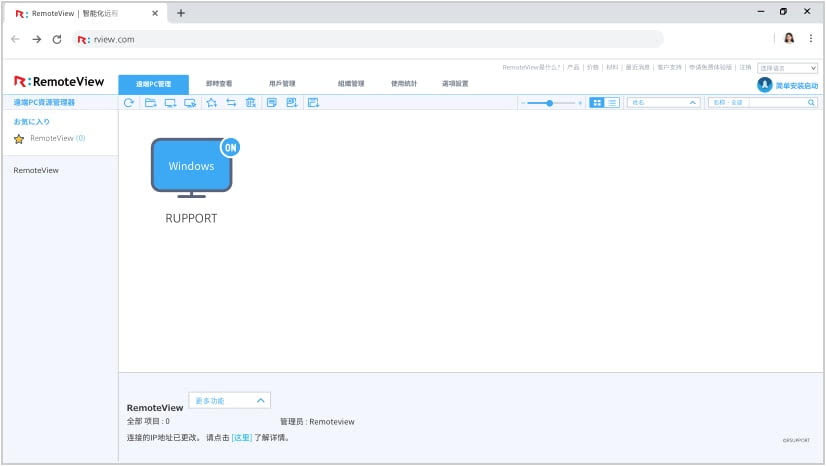
Task: Click the 简单安装启动 link
Action: [796, 85]
